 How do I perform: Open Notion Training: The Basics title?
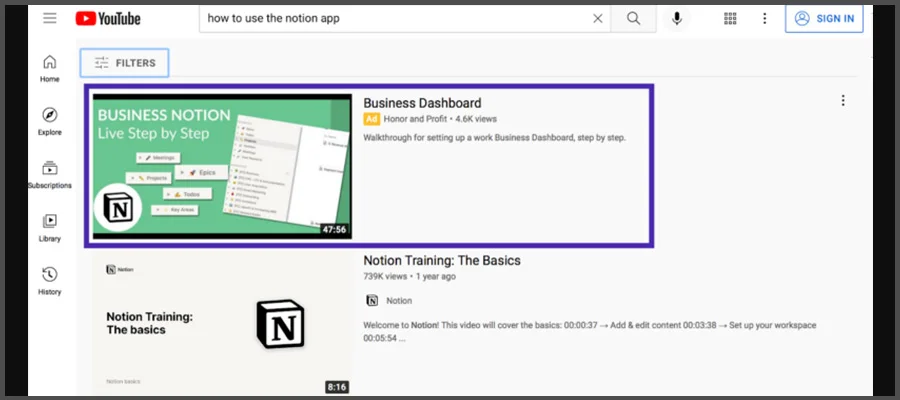click(441, 261)
